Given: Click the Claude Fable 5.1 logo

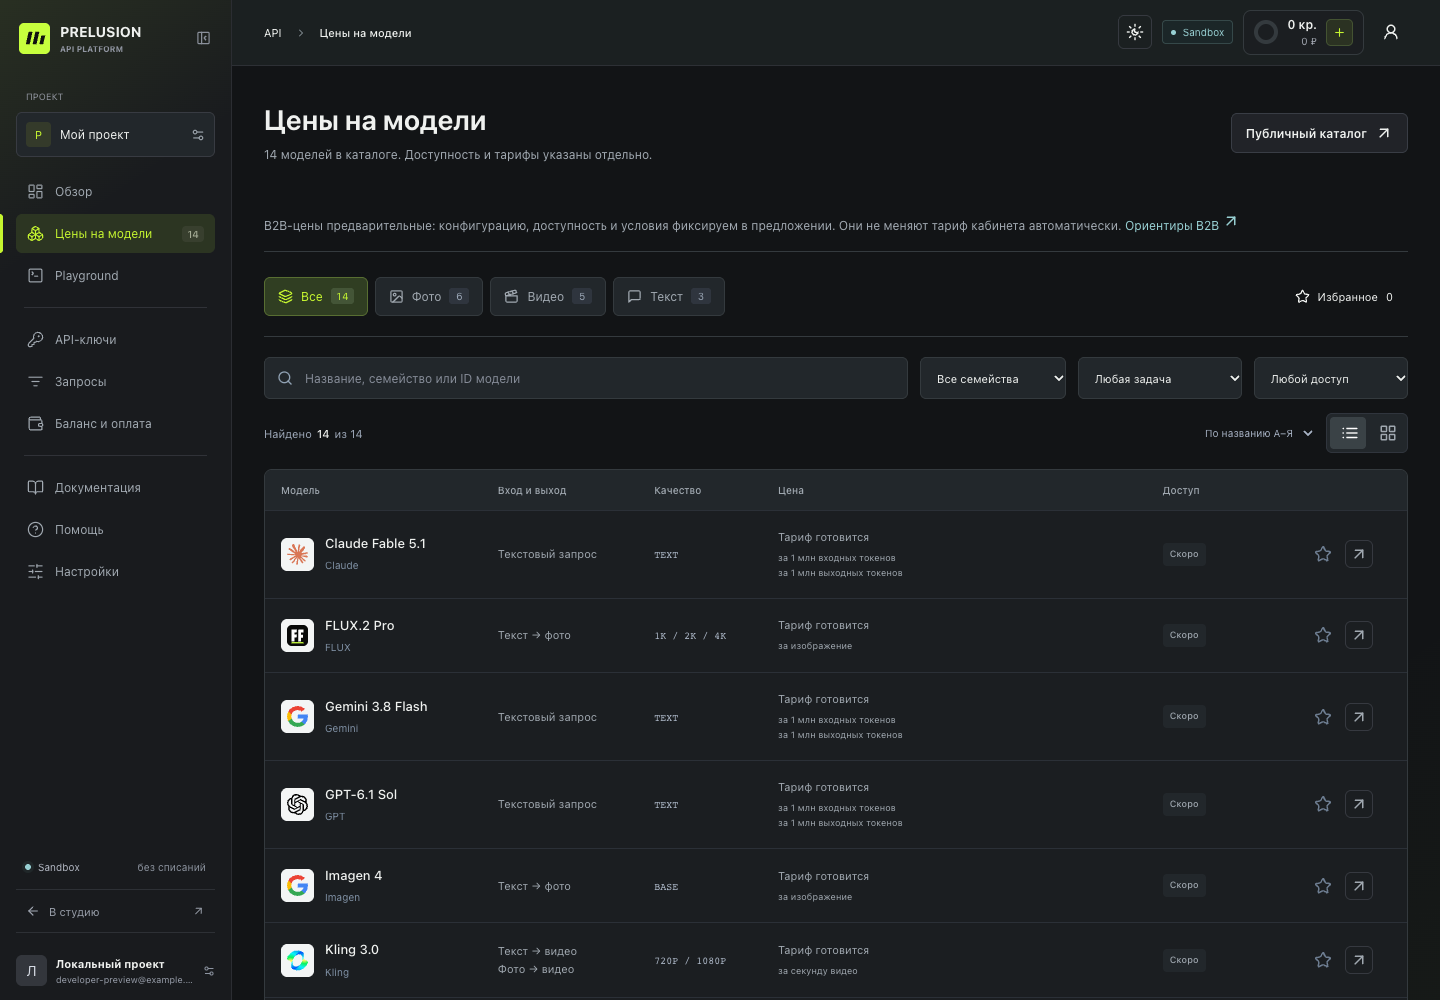Looking at the screenshot, I should pos(298,554).
